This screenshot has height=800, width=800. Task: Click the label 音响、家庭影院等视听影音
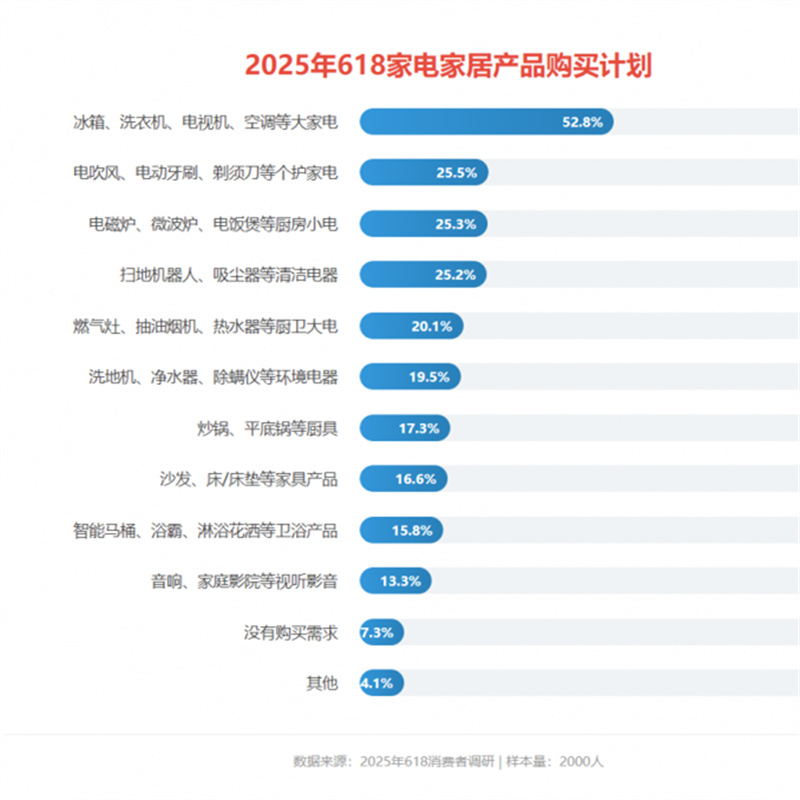[x=244, y=581]
